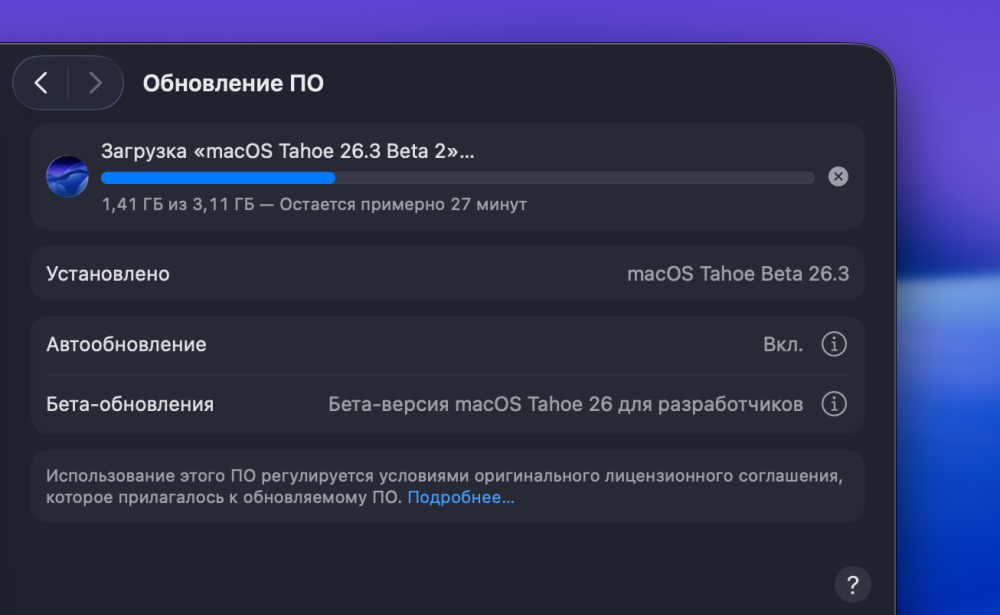Click the license agreement notice text

[445, 487]
